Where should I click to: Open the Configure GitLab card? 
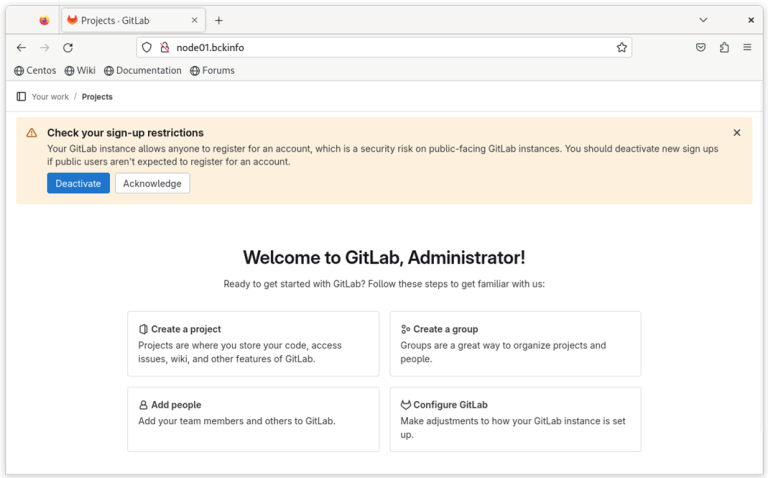(515, 419)
